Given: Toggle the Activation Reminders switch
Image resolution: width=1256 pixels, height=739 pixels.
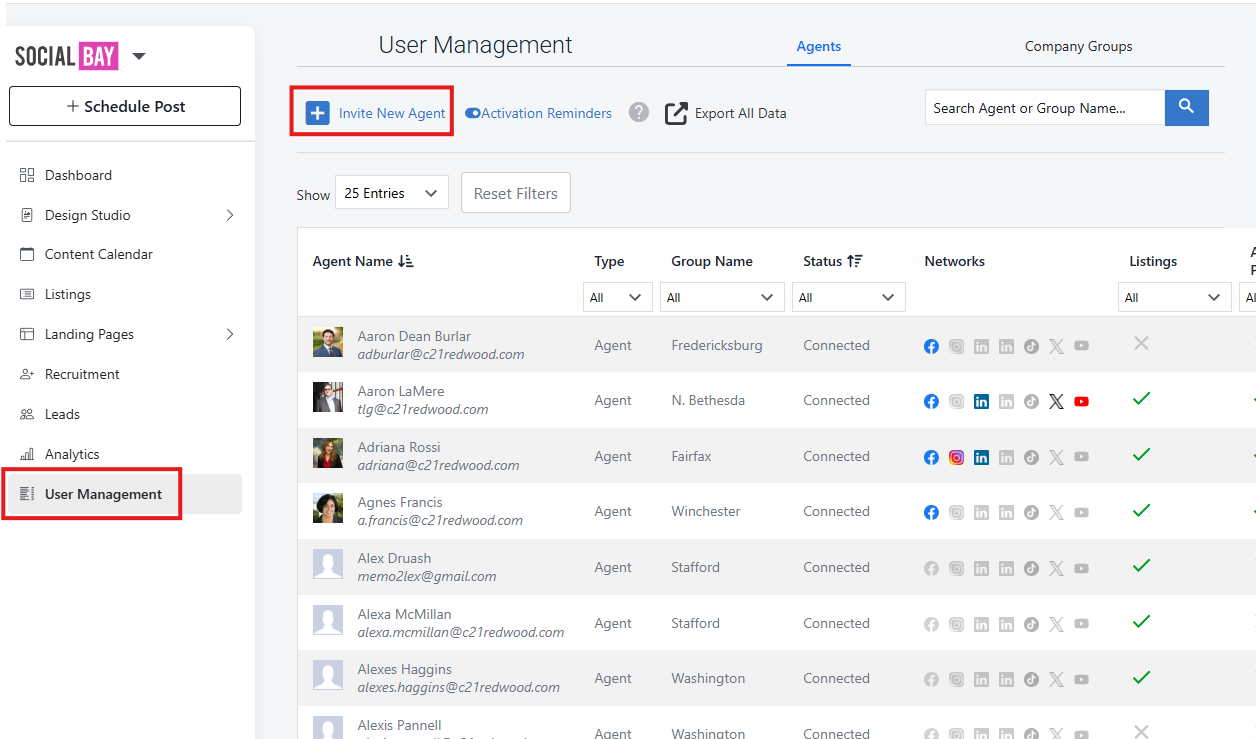Looking at the screenshot, I should point(473,113).
